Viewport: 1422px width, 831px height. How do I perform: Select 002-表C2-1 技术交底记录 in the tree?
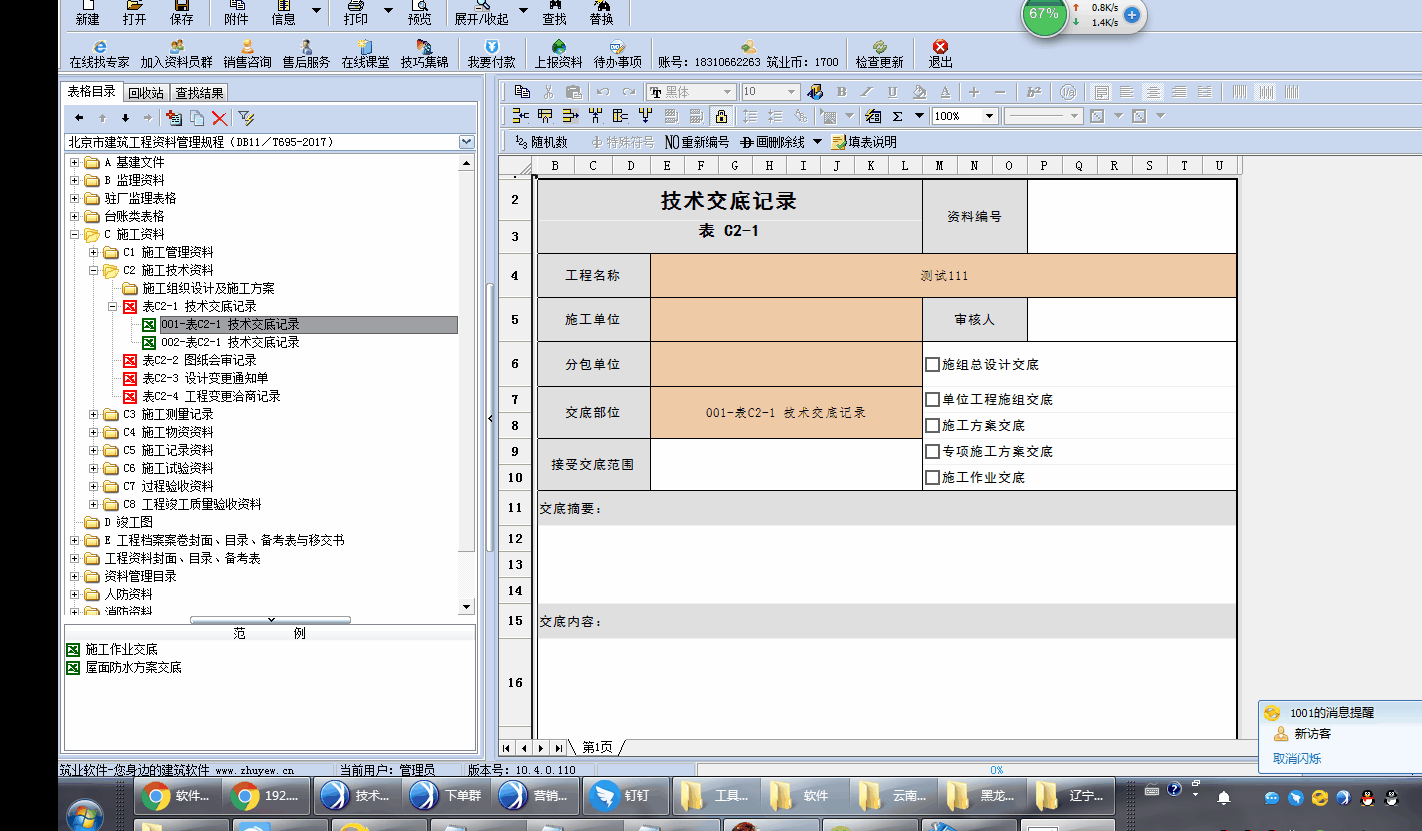tap(230, 342)
